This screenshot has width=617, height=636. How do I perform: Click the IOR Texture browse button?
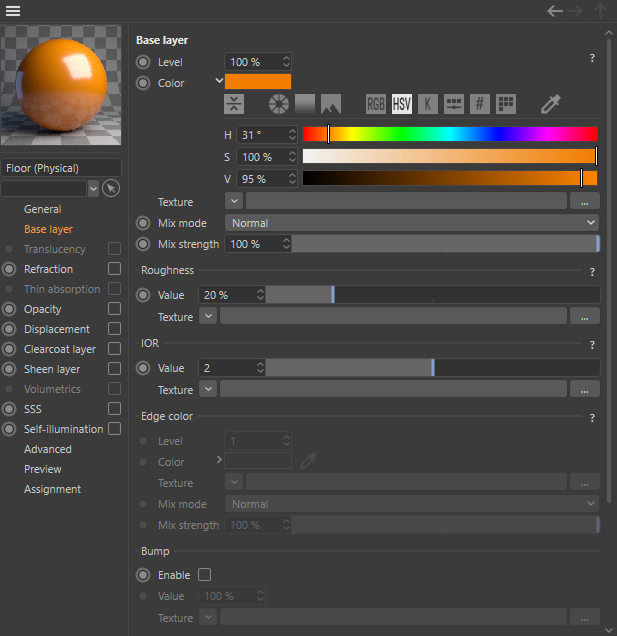(x=584, y=390)
